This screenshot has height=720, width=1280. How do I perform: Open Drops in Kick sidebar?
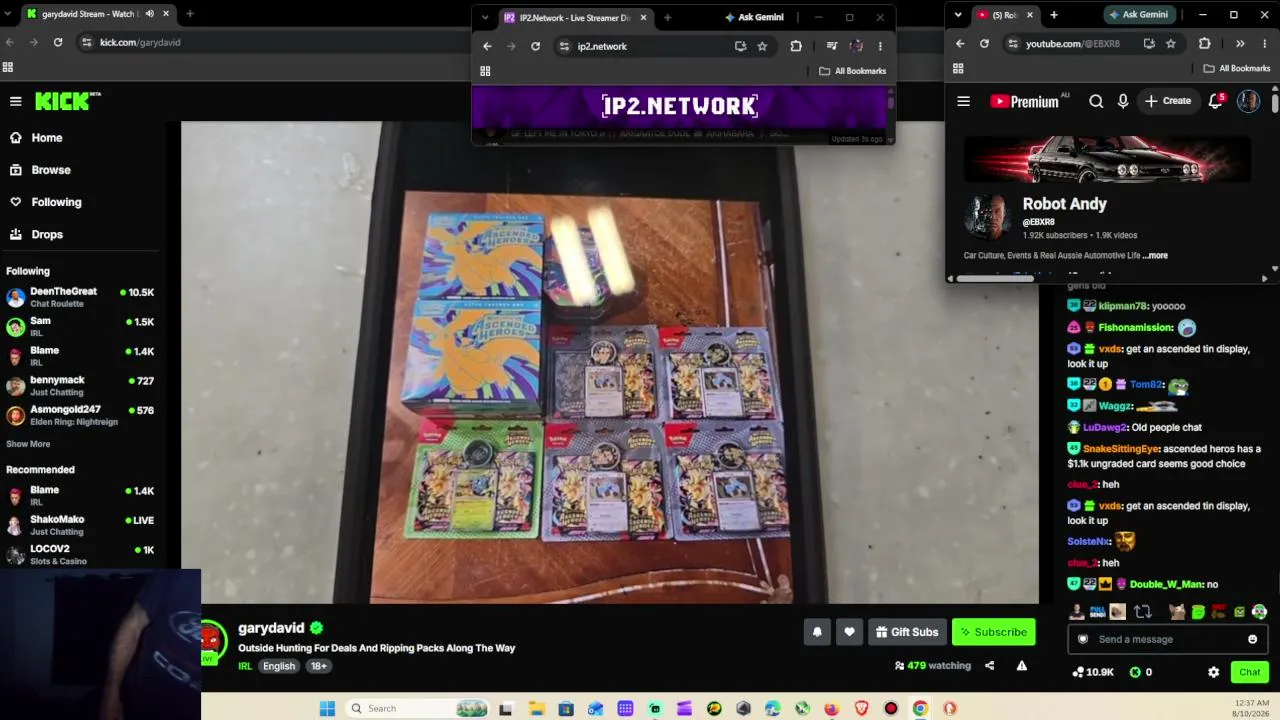(x=37, y=234)
